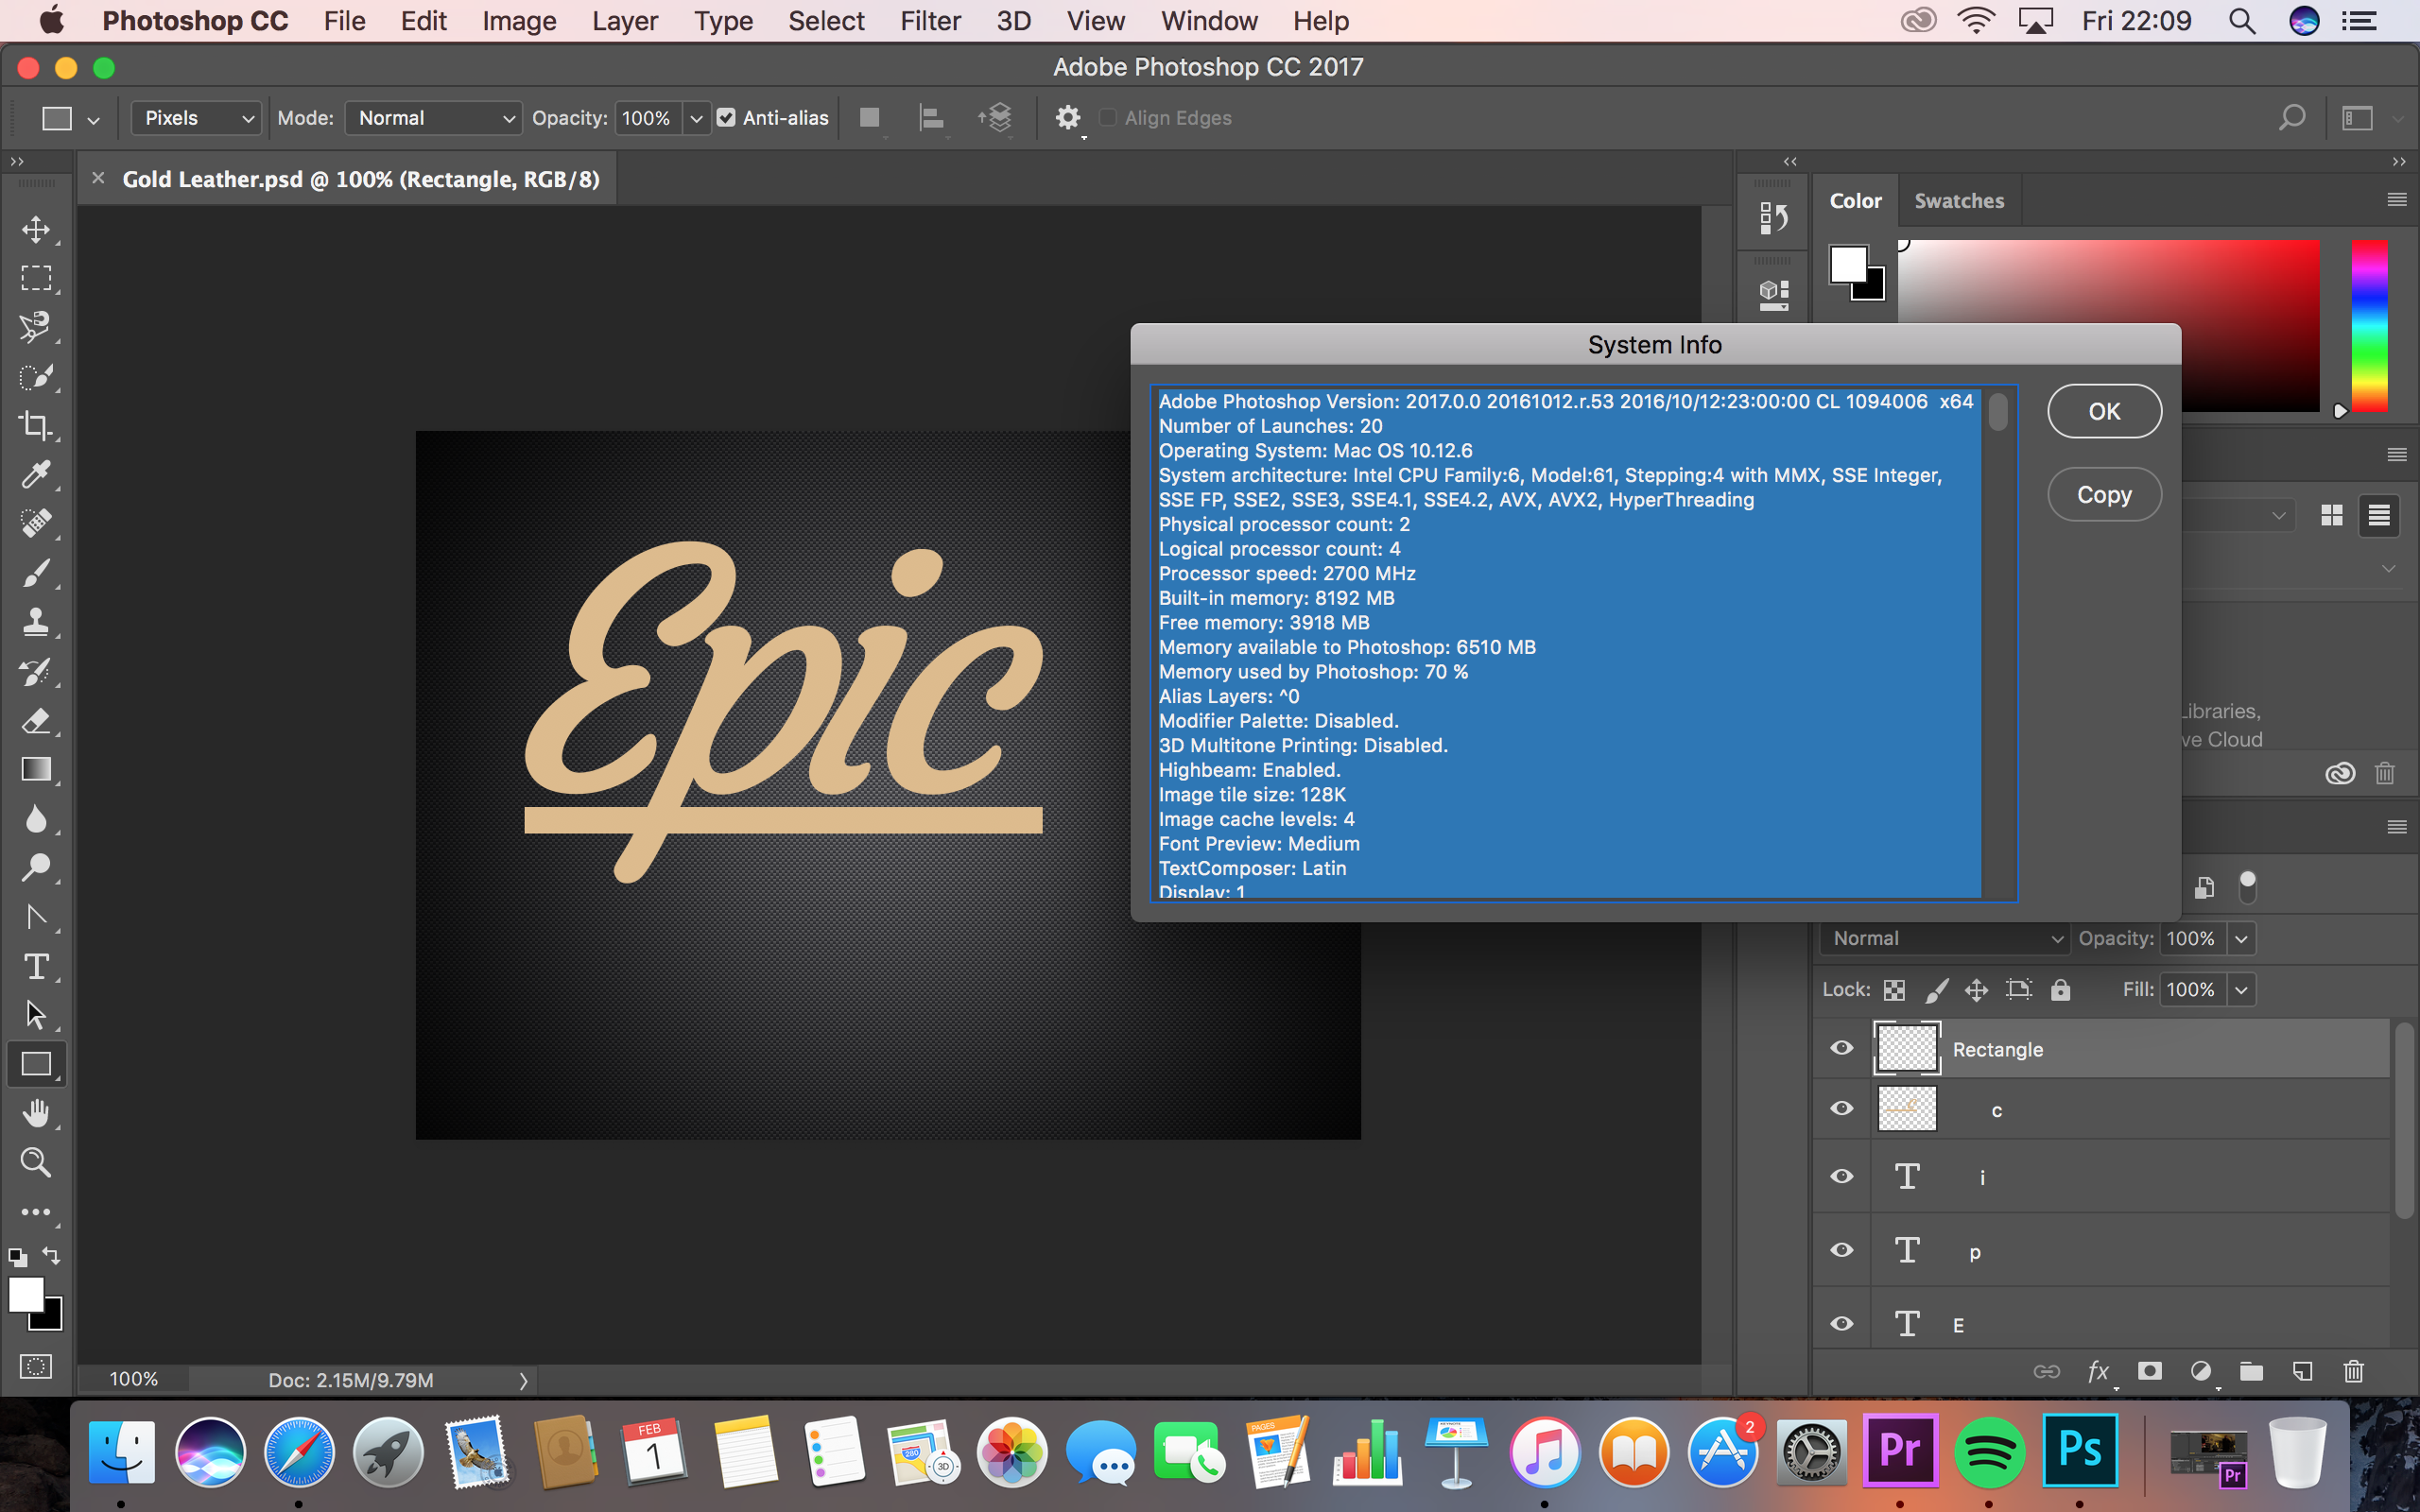Viewport: 2420px width, 1512px height.
Task: Open the Filter menu
Action: pos(930,21)
